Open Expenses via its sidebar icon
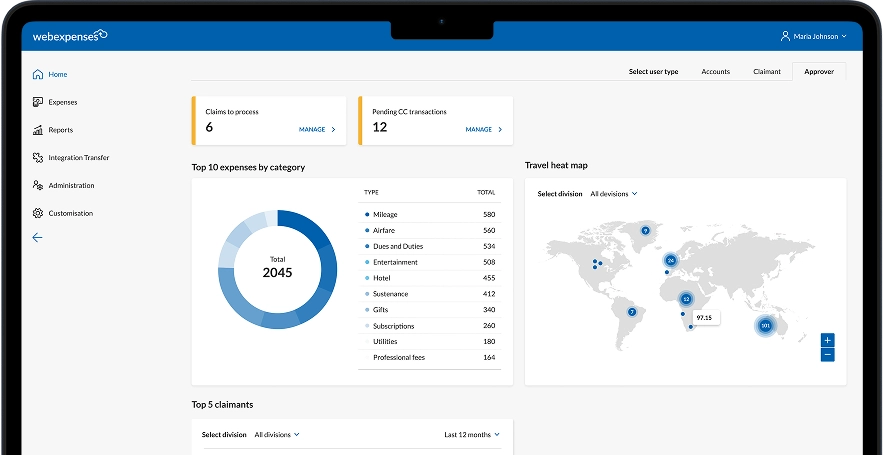Image resolution: width=885 pixels, height=455 pixels. pos(38,102)
